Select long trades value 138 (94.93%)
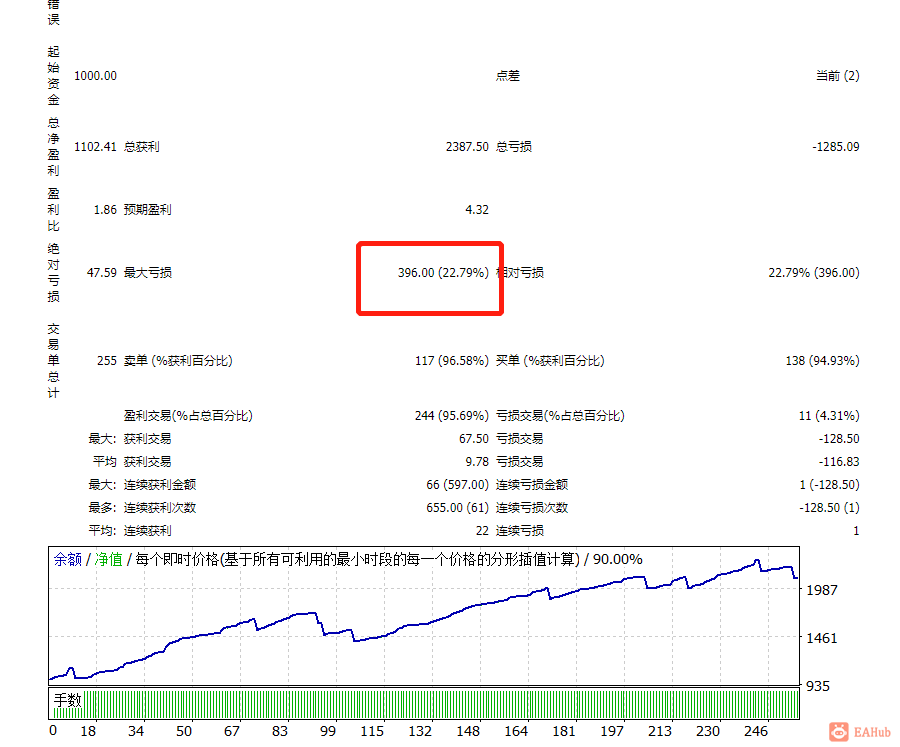The width and height of the screenshot is (900, 747). click(x=823, y=361)
